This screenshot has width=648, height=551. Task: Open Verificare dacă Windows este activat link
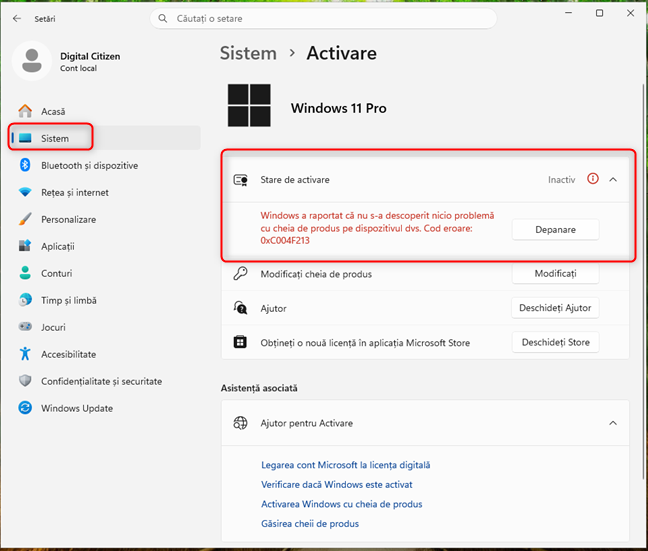click(337, 484)
